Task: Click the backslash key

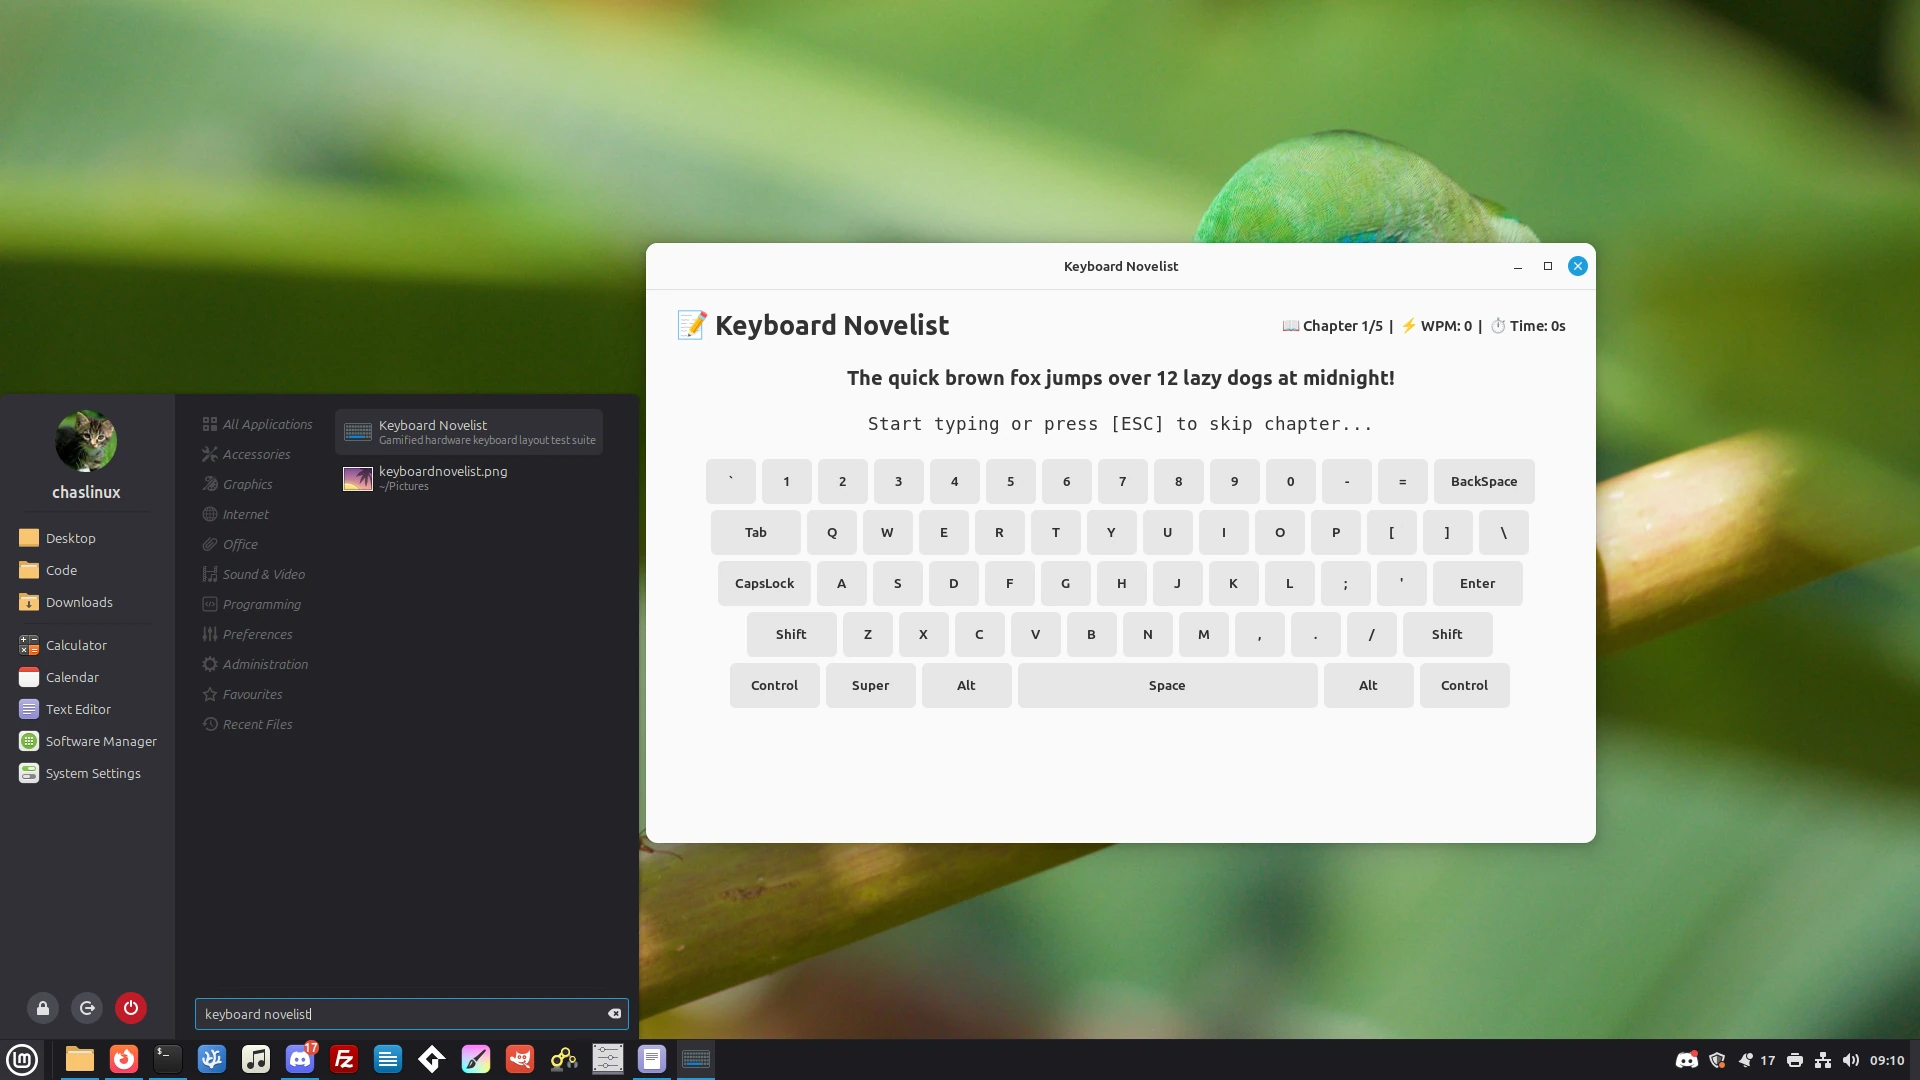Action: pos(1503,533)
